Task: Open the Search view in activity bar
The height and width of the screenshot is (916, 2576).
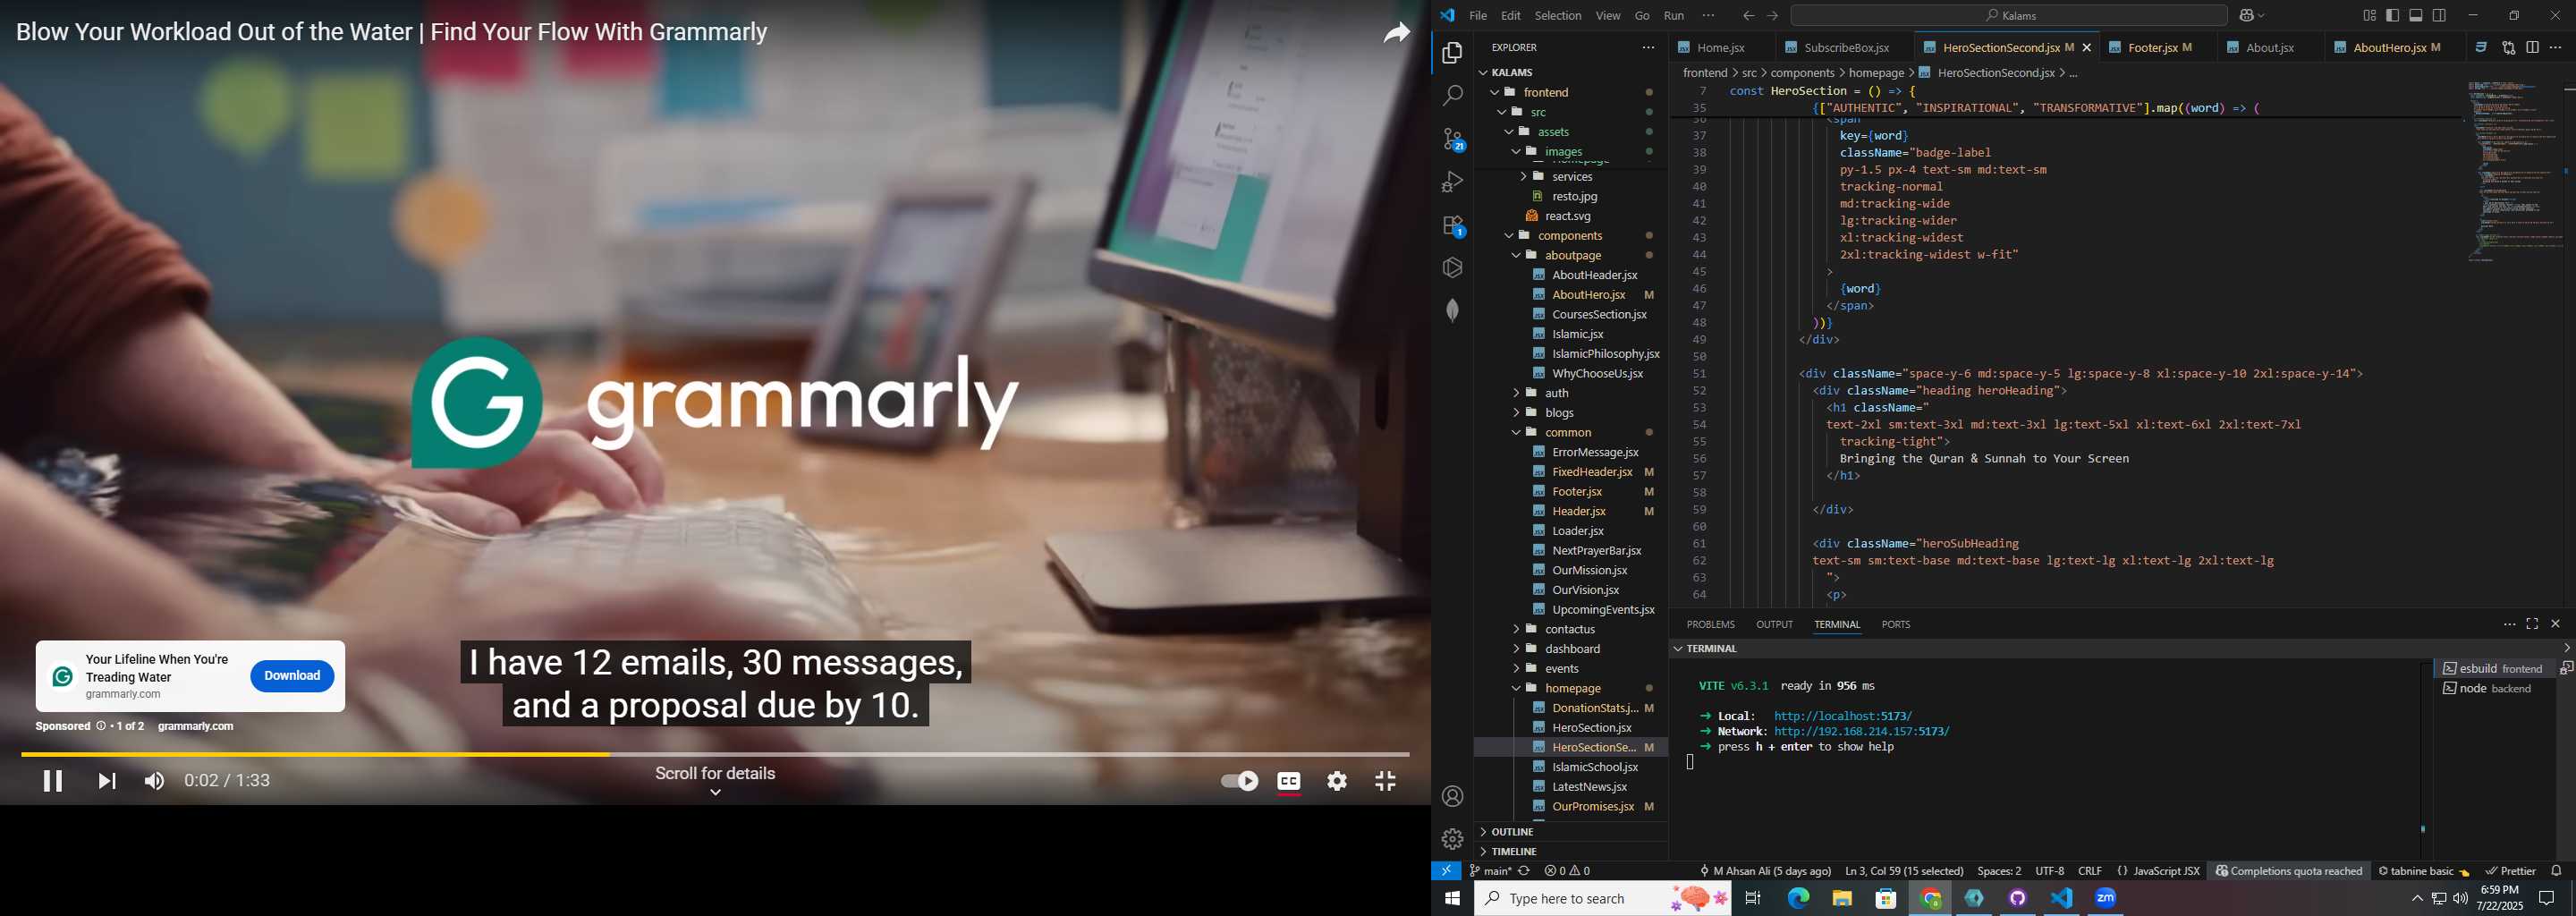Action: coord(1452,96)
